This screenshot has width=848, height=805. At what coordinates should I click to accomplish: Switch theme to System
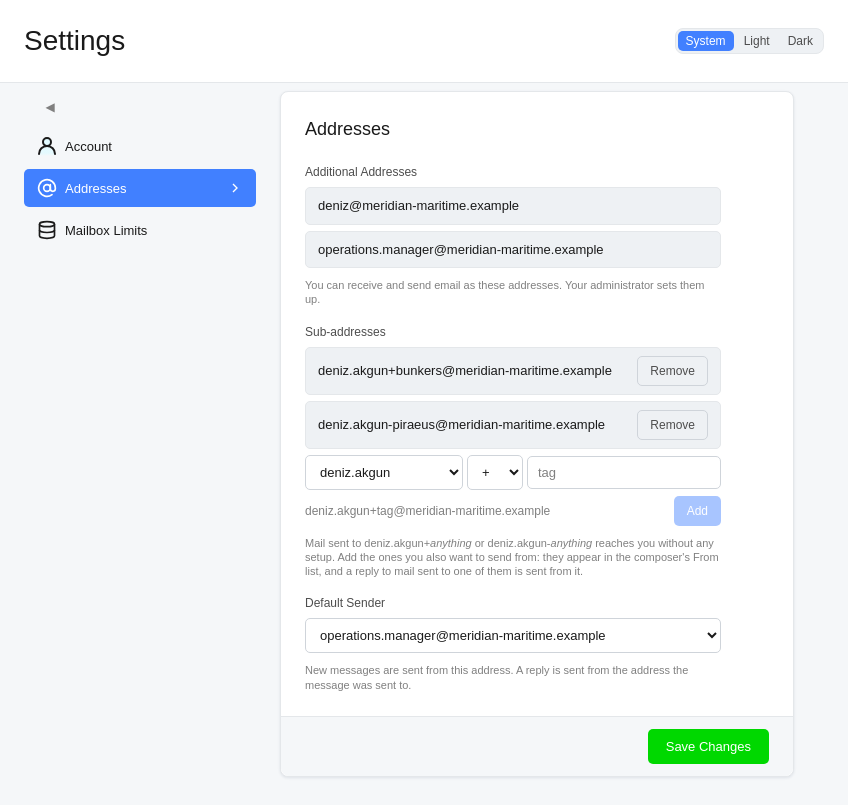pos(705,41)
